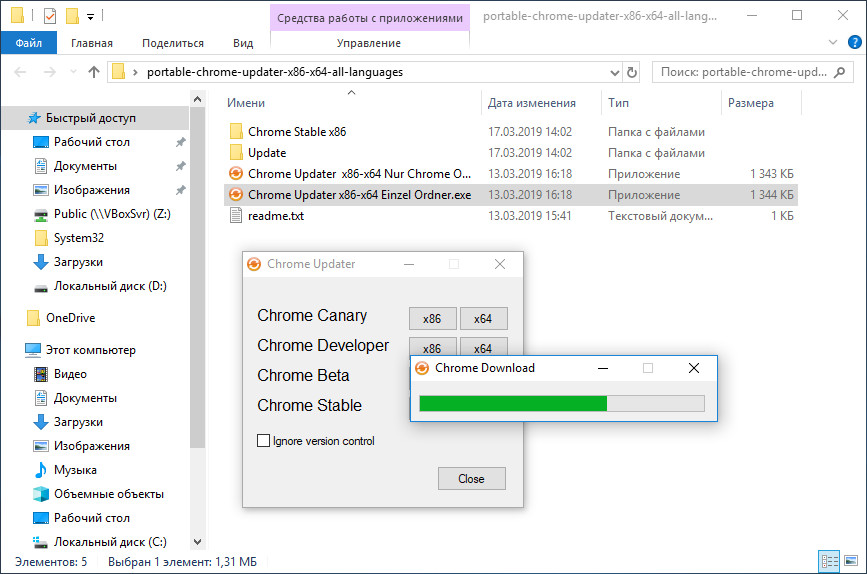Open quick access toolbar customize dropdown
The image size is (867, 574).
coord(90,17)
